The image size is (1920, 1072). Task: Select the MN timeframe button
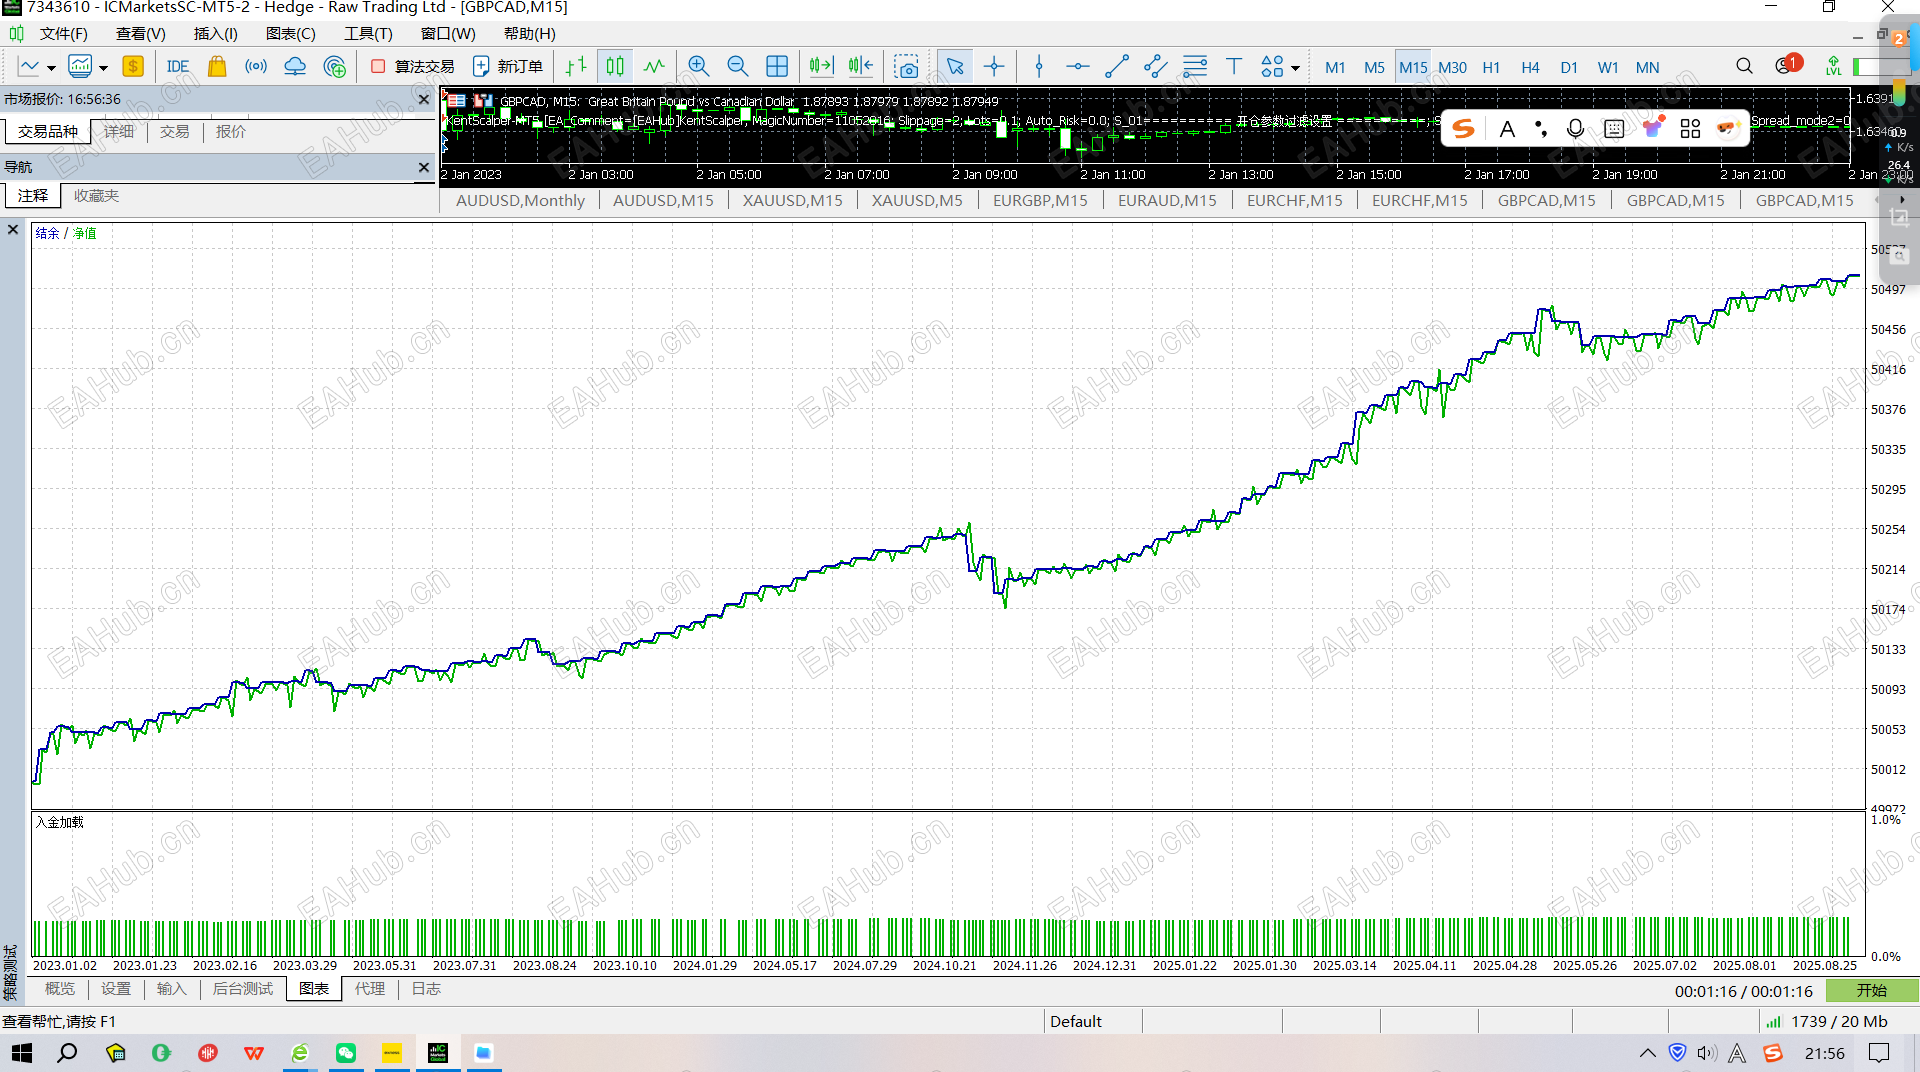pyautogui.click(x=1648, y=67)
